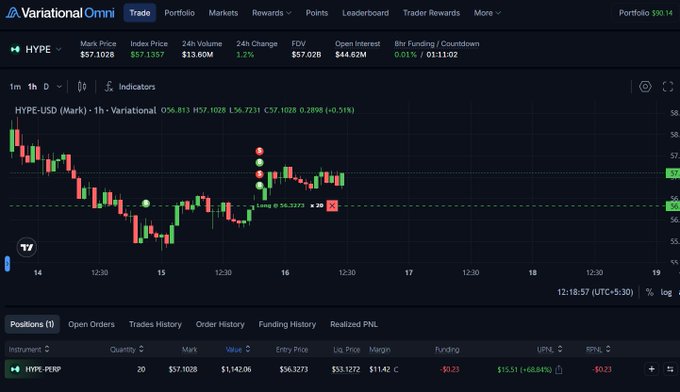
Task: Click the HYPE token icon in header
Action: coord(15,49)
